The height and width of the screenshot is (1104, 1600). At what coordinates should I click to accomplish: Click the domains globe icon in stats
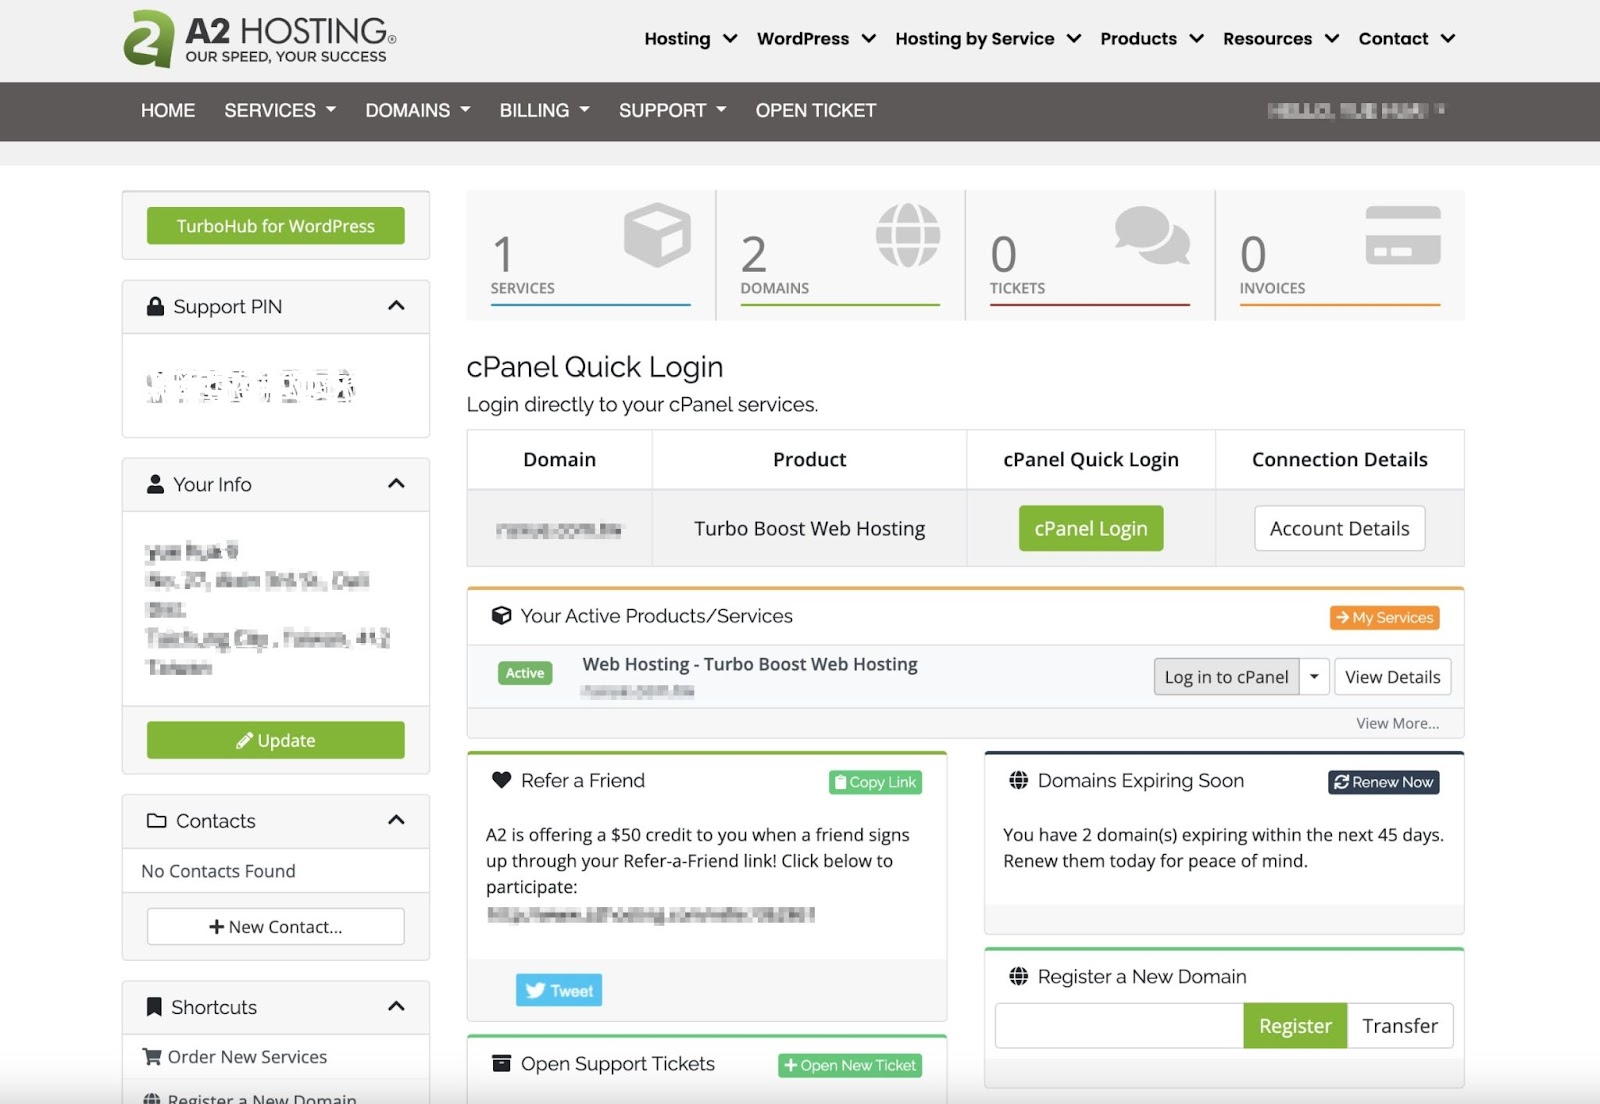[908, 235]
